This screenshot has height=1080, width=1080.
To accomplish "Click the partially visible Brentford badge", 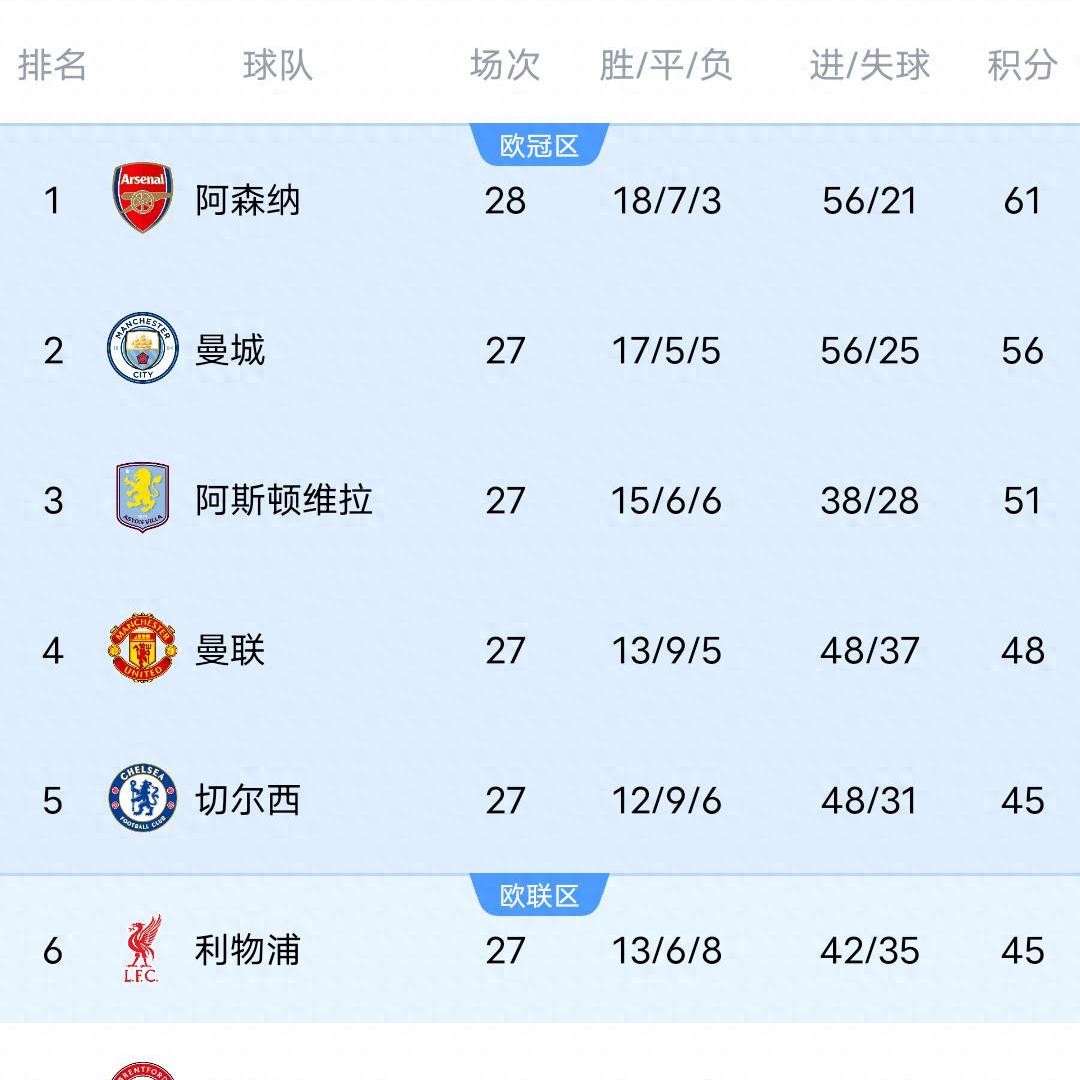I will [142, 1070].
